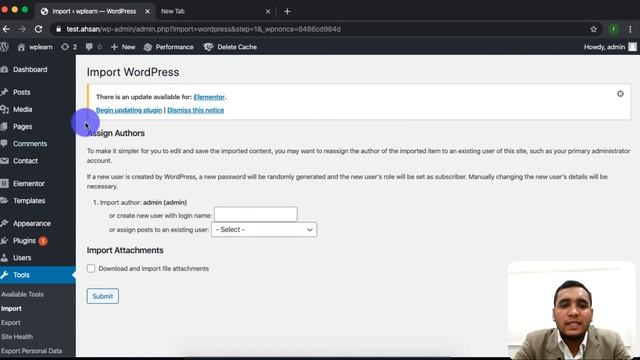The height and width of the screenshot is (360, 640).
Task: Click the Submit button
Action: click(x=102, y=296)
